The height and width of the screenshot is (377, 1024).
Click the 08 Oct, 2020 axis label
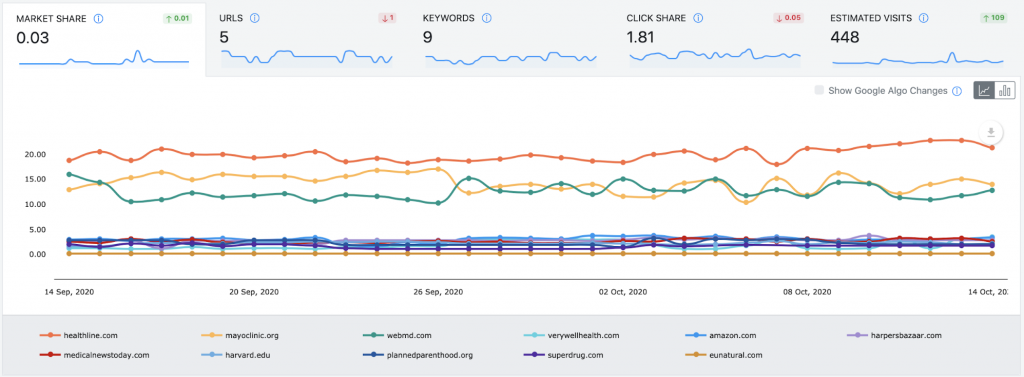click(806, 291)
